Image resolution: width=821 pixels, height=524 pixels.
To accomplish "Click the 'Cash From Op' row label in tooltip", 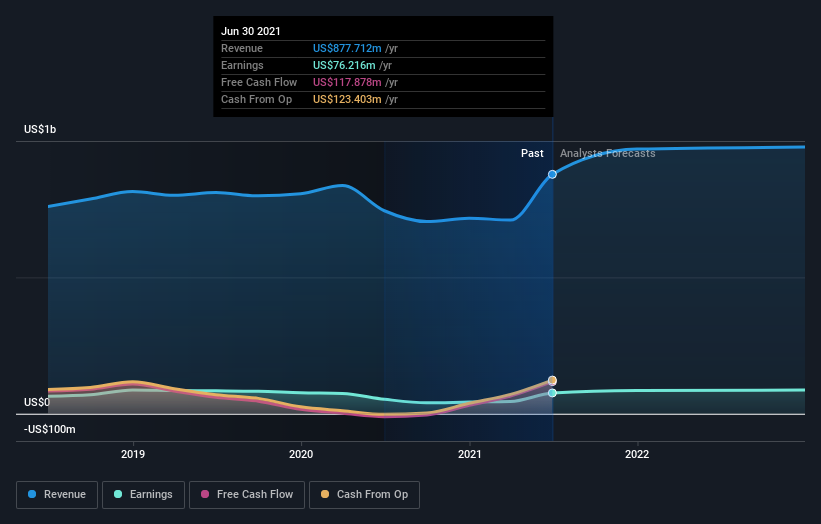I will pos(257,99).
